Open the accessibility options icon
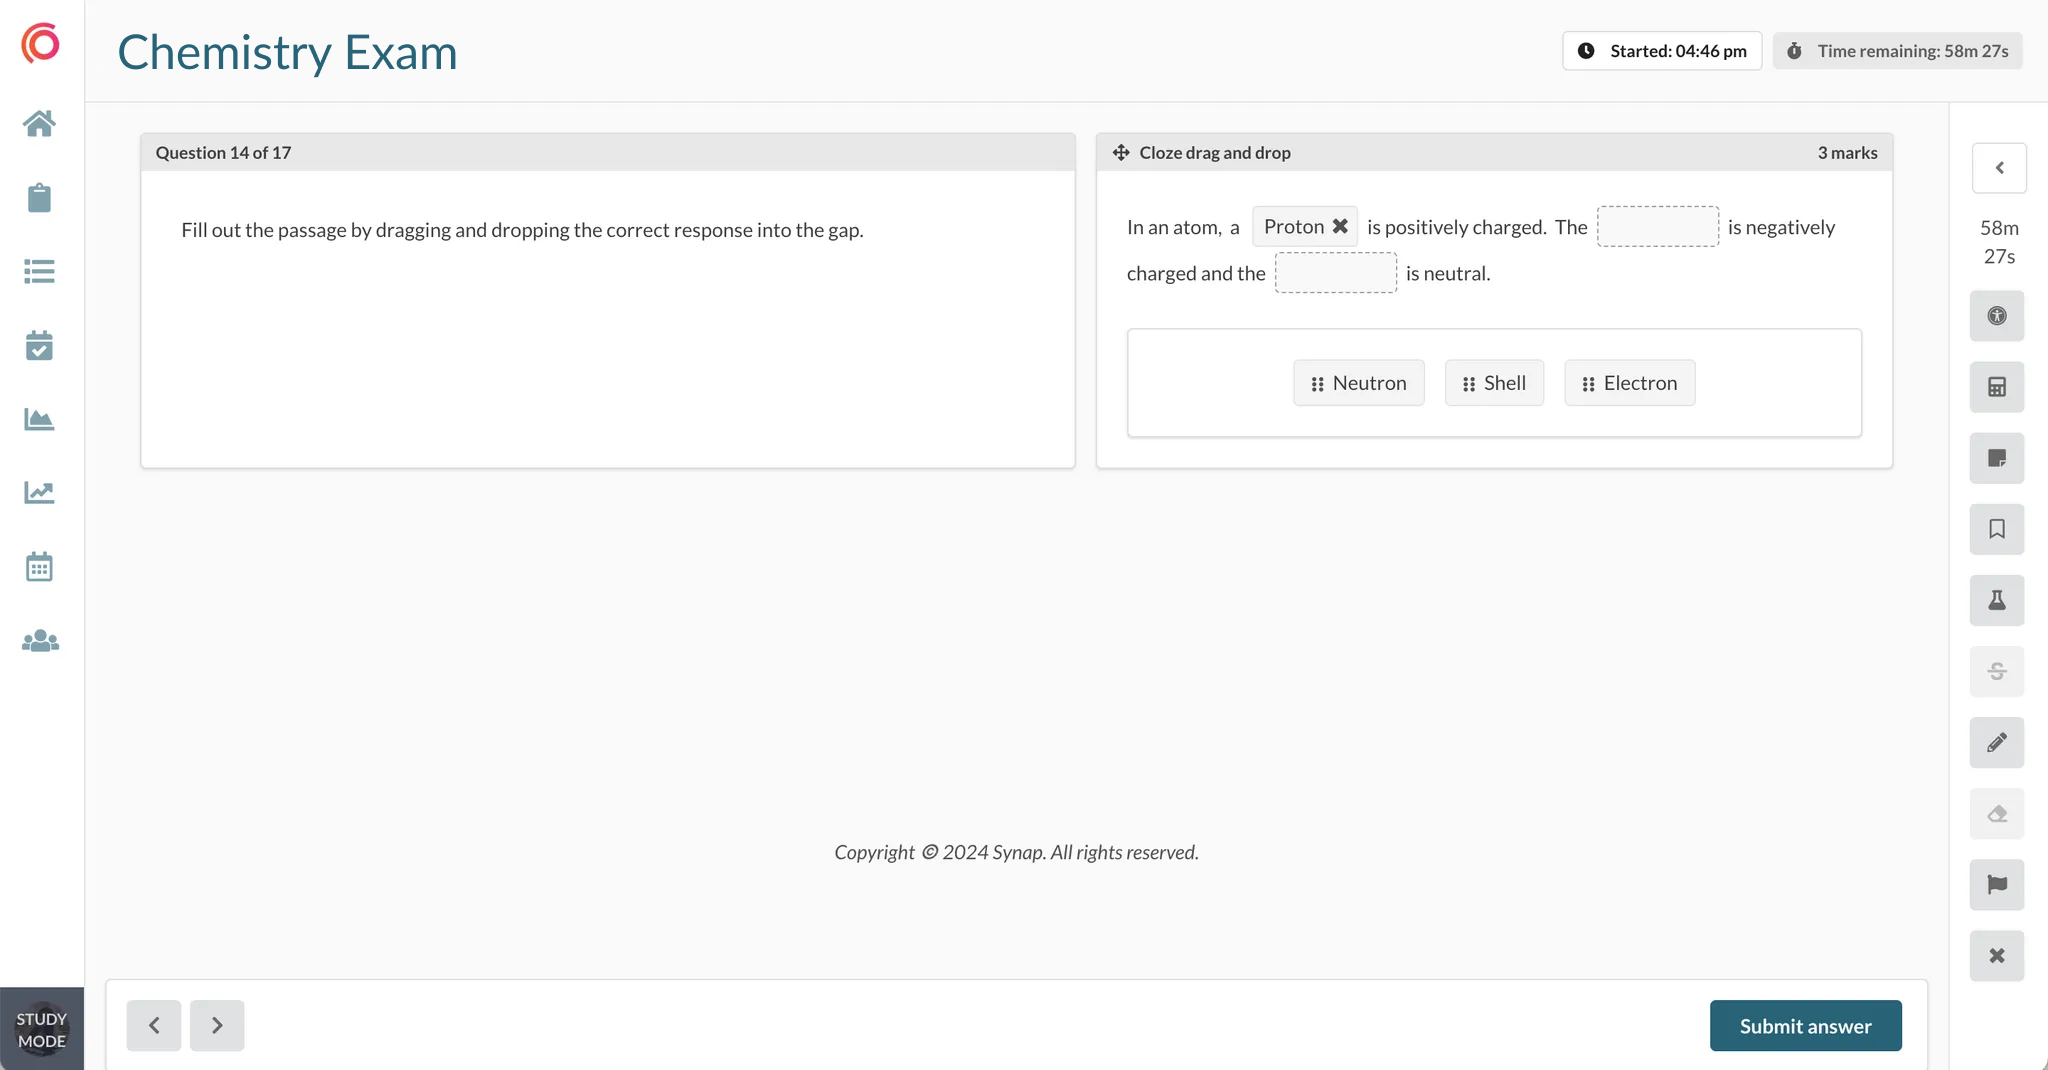The image size is (2048, 1070). click(1996, 316)
